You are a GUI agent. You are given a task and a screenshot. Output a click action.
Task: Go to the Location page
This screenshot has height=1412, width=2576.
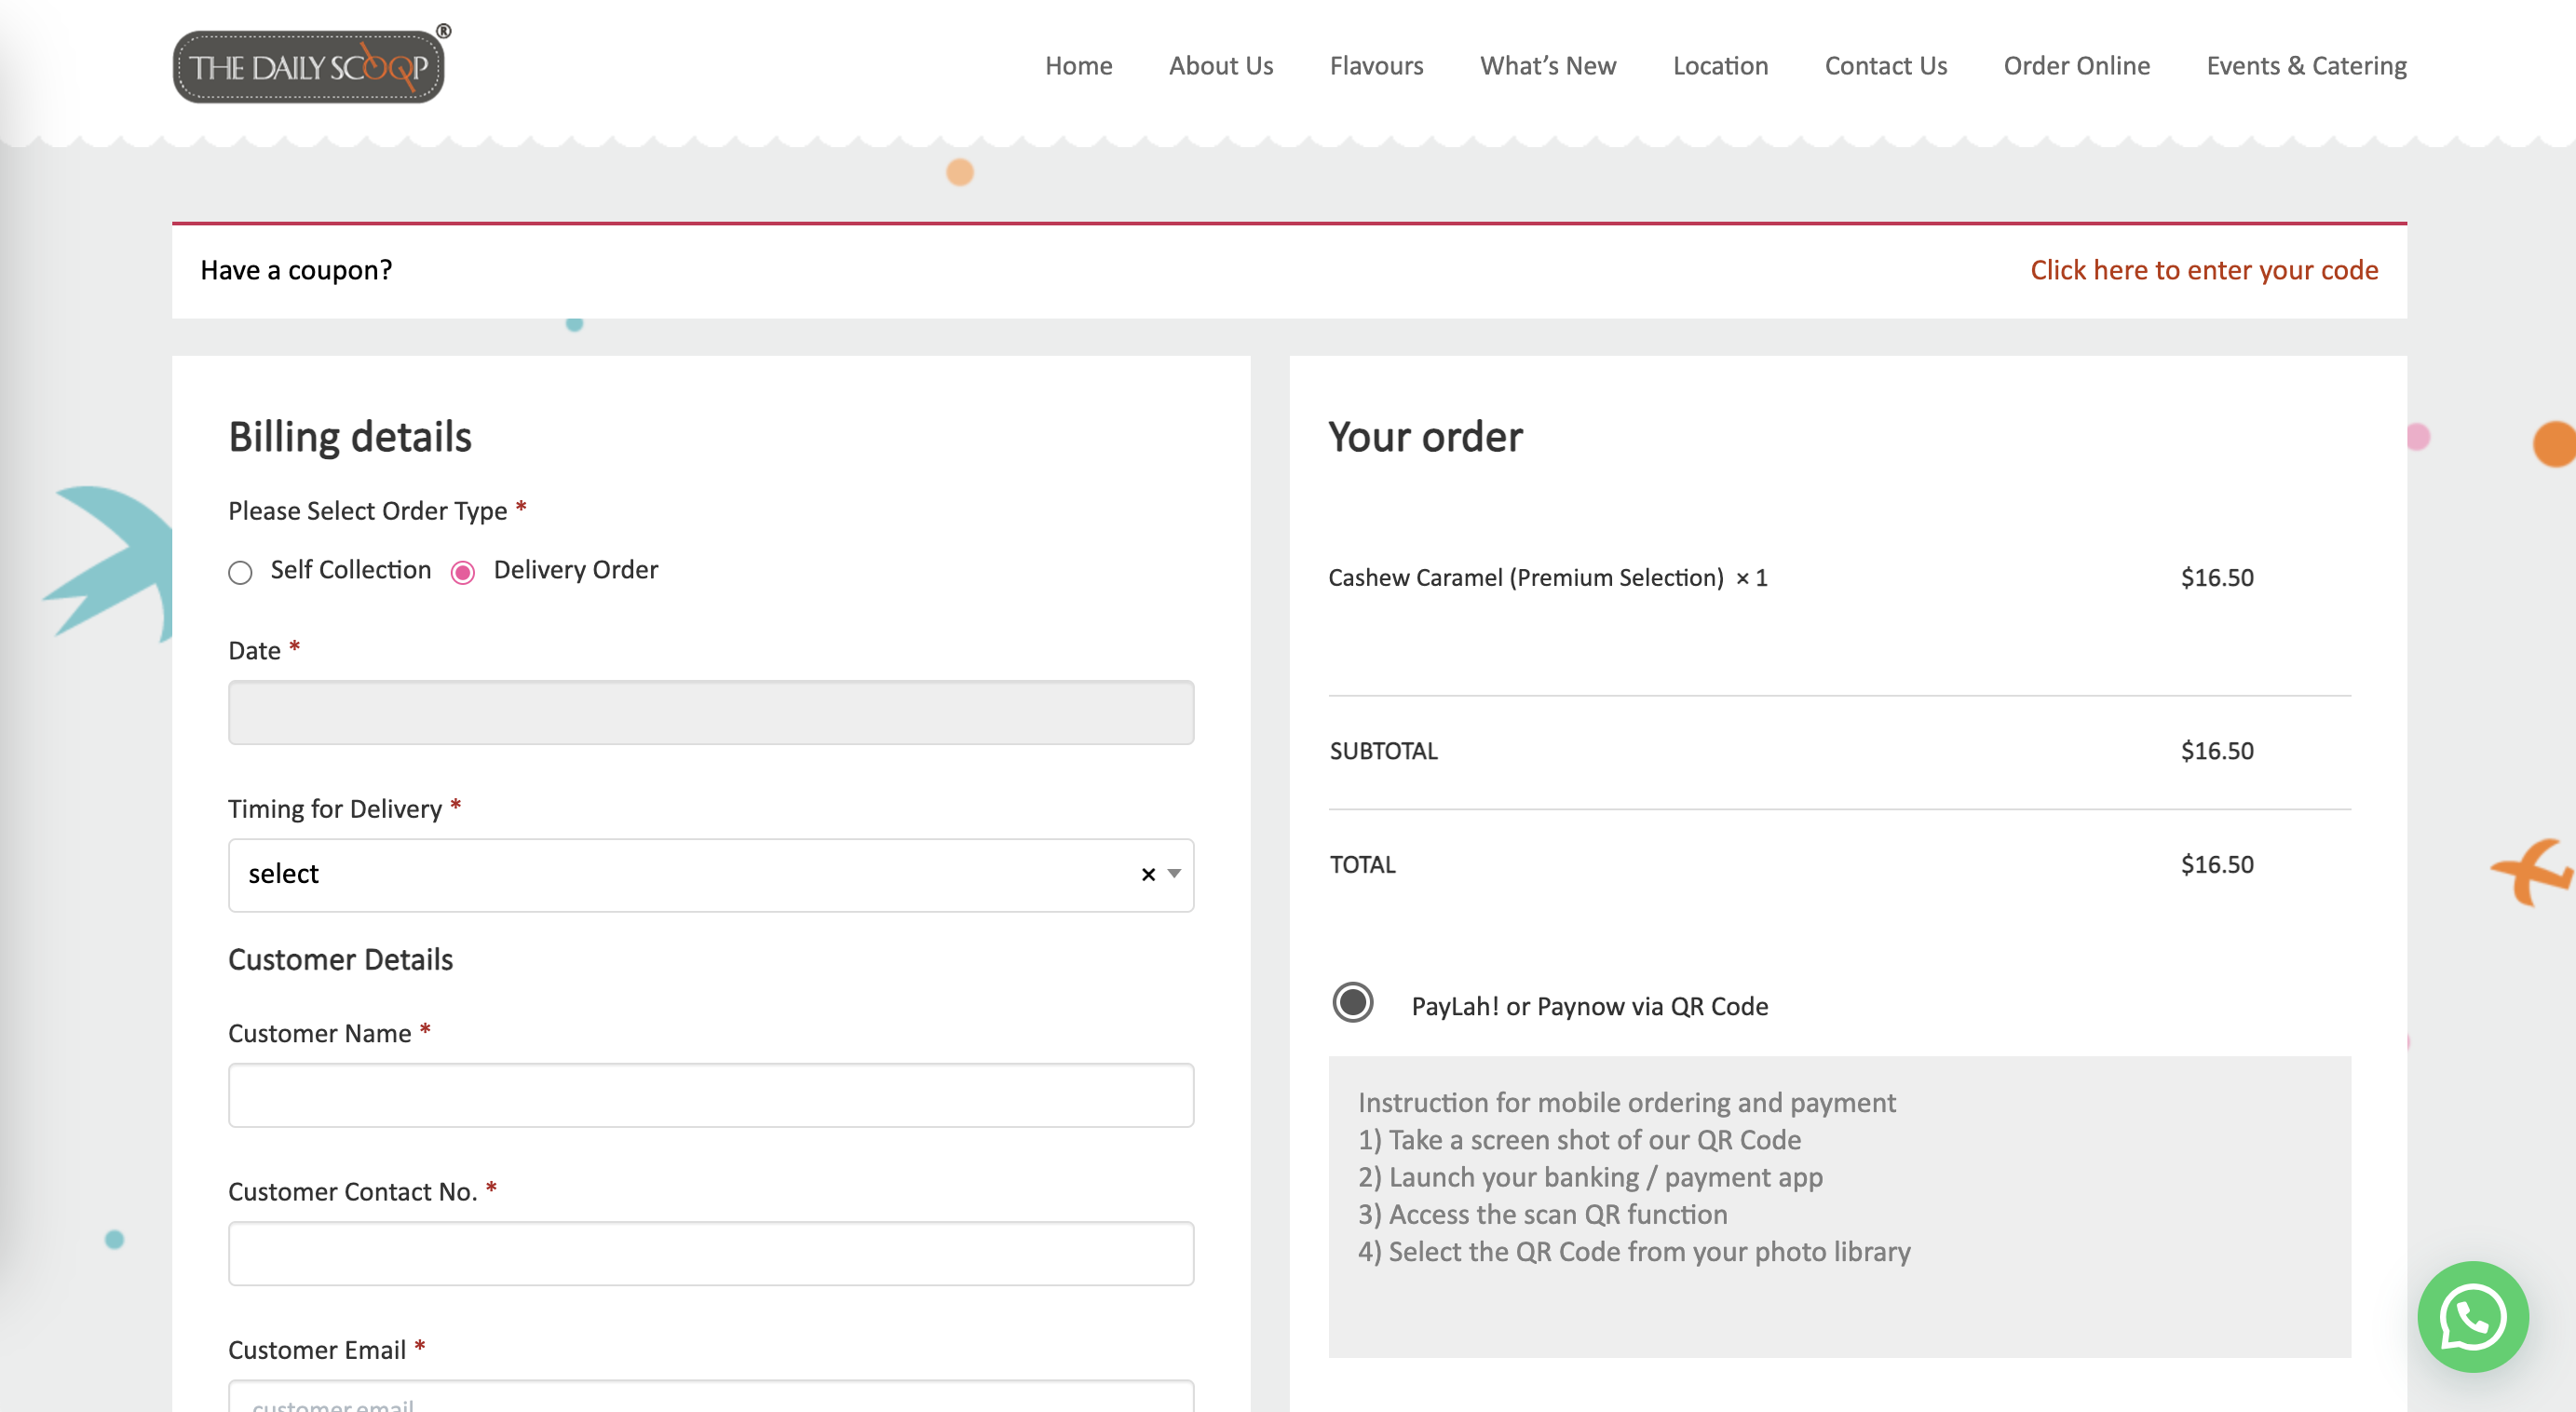(1720, 66)
